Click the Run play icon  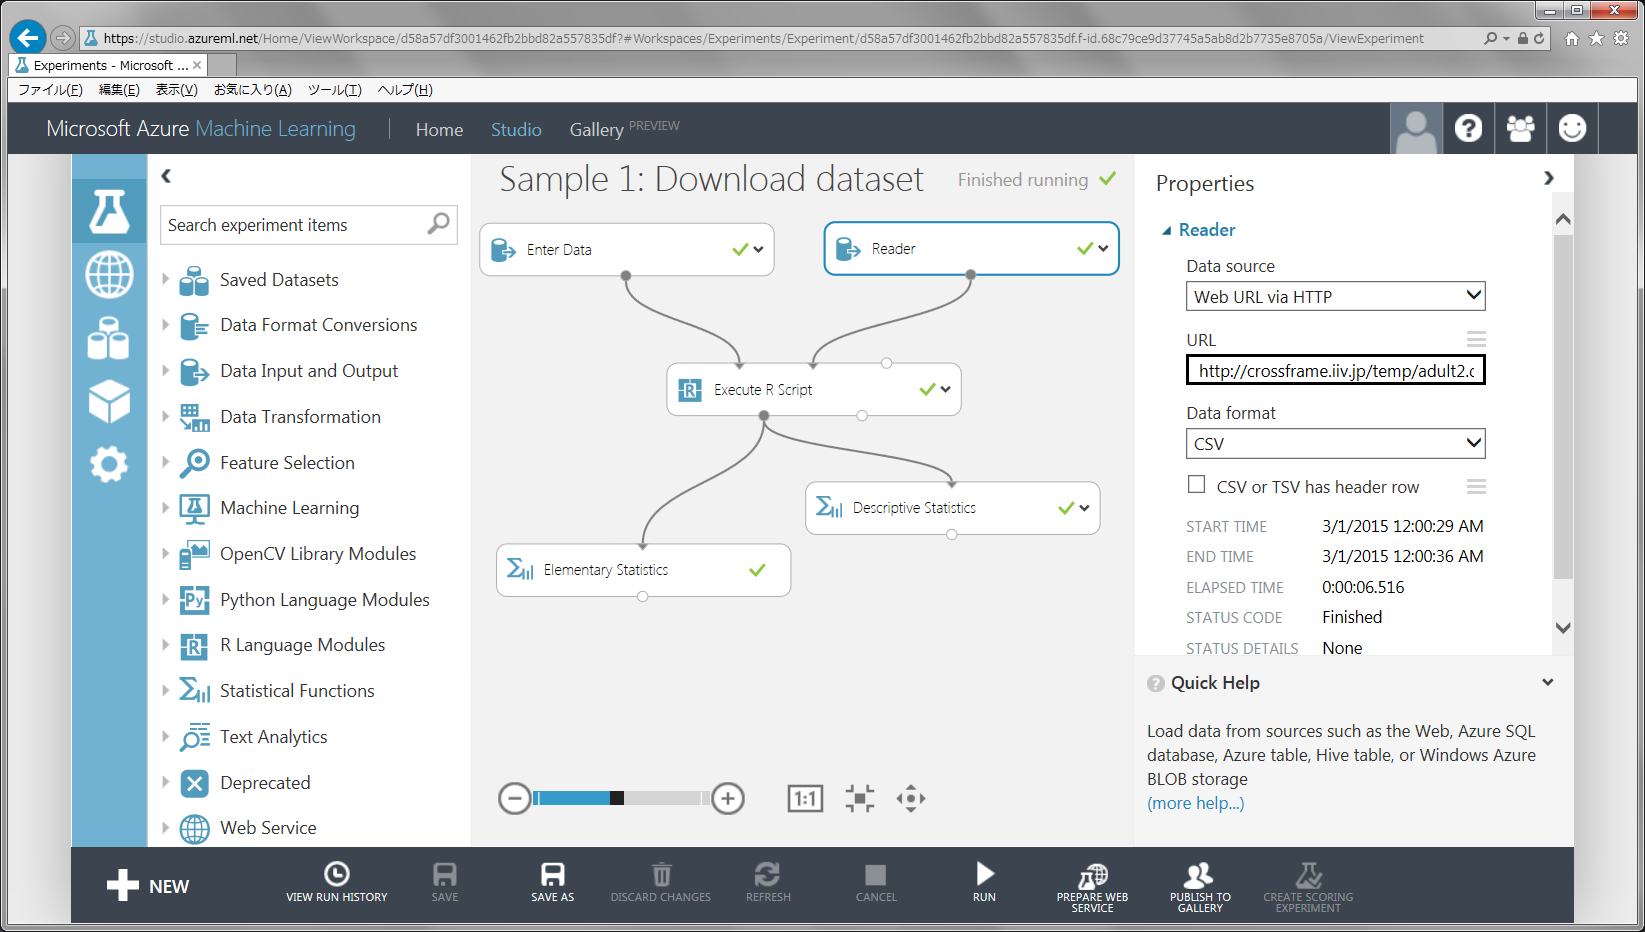tap(984, 875)
